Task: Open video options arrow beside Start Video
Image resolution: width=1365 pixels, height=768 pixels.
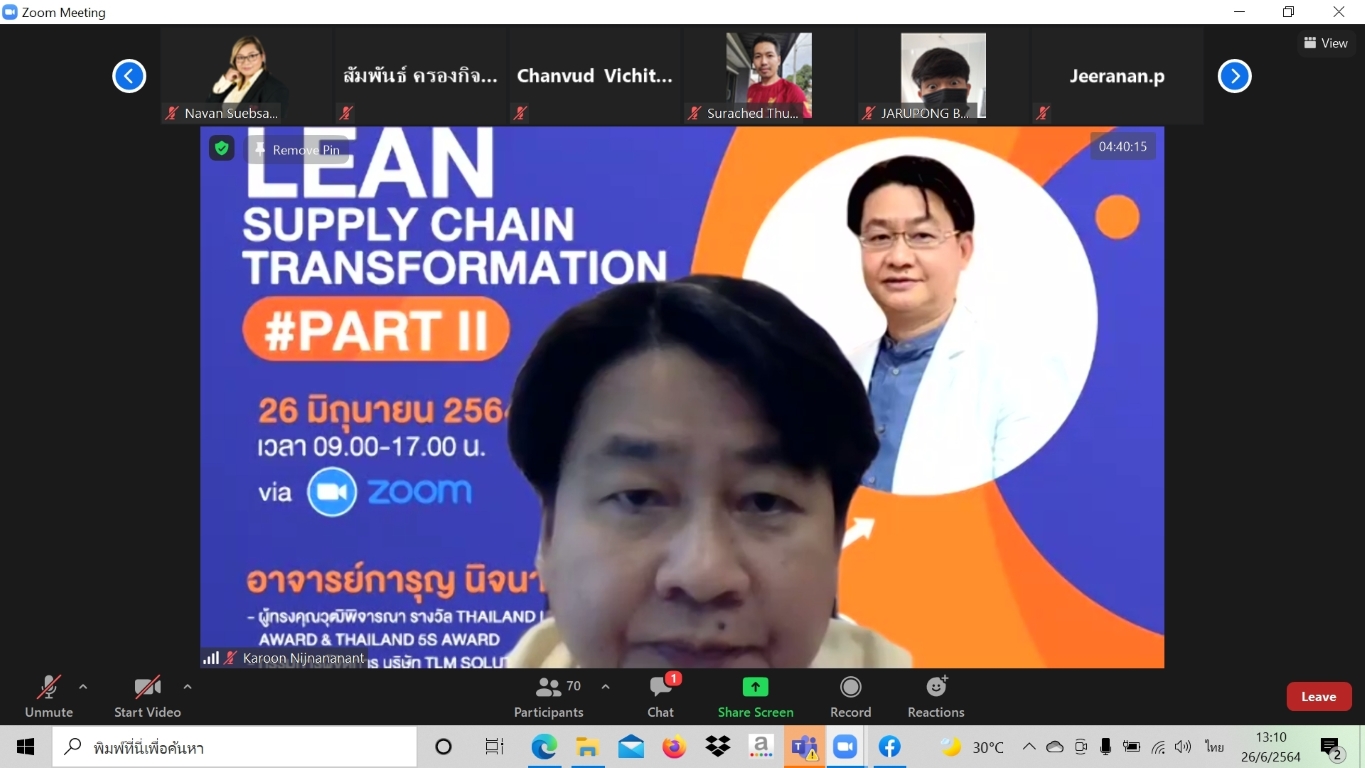Action: (x=187, y=687)
